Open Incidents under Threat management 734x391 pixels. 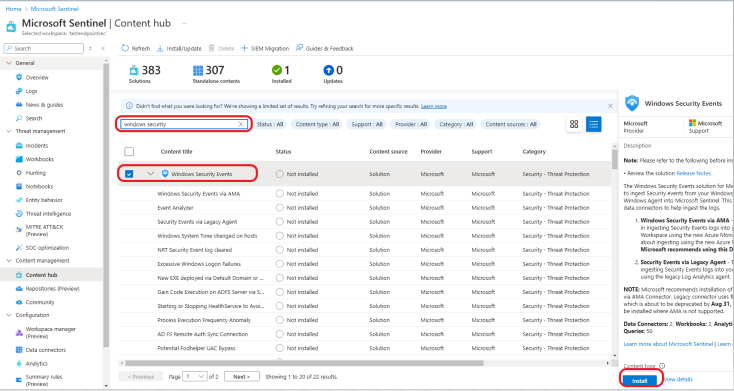[x=37, y=145]
